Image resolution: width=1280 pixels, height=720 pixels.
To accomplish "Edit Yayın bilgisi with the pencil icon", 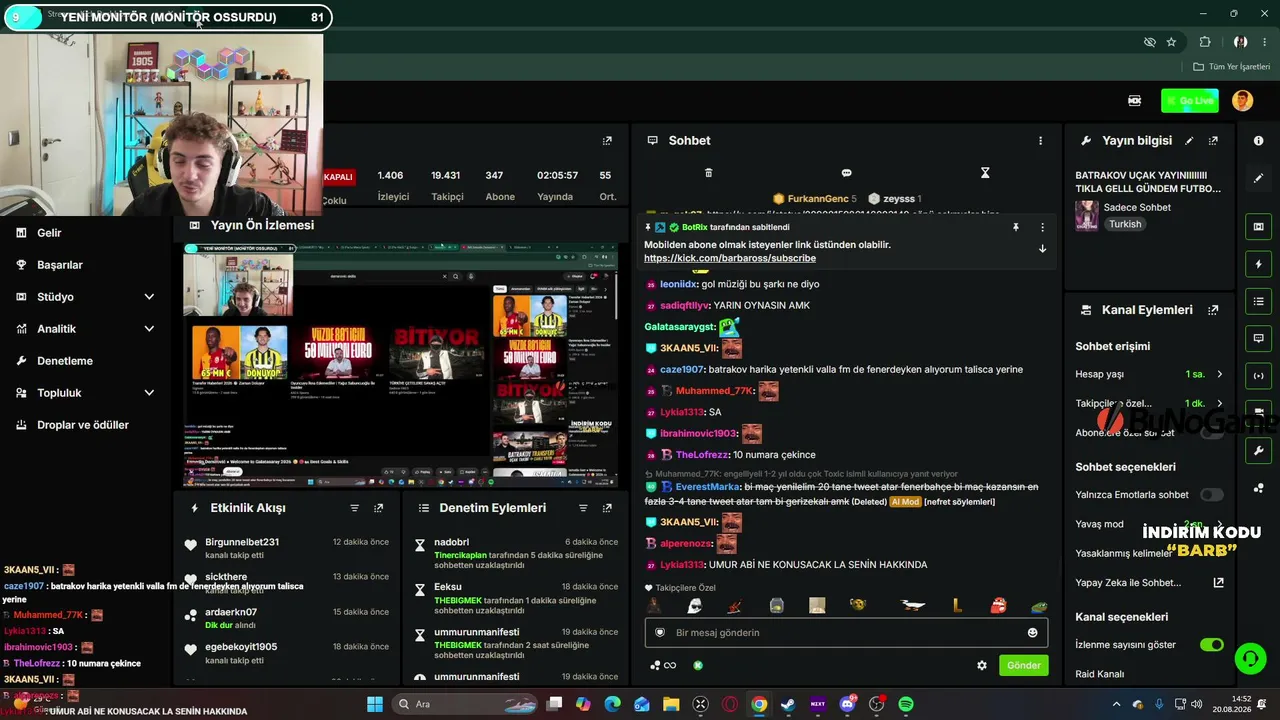I will pyautogui.click(x=1189, y=141).
